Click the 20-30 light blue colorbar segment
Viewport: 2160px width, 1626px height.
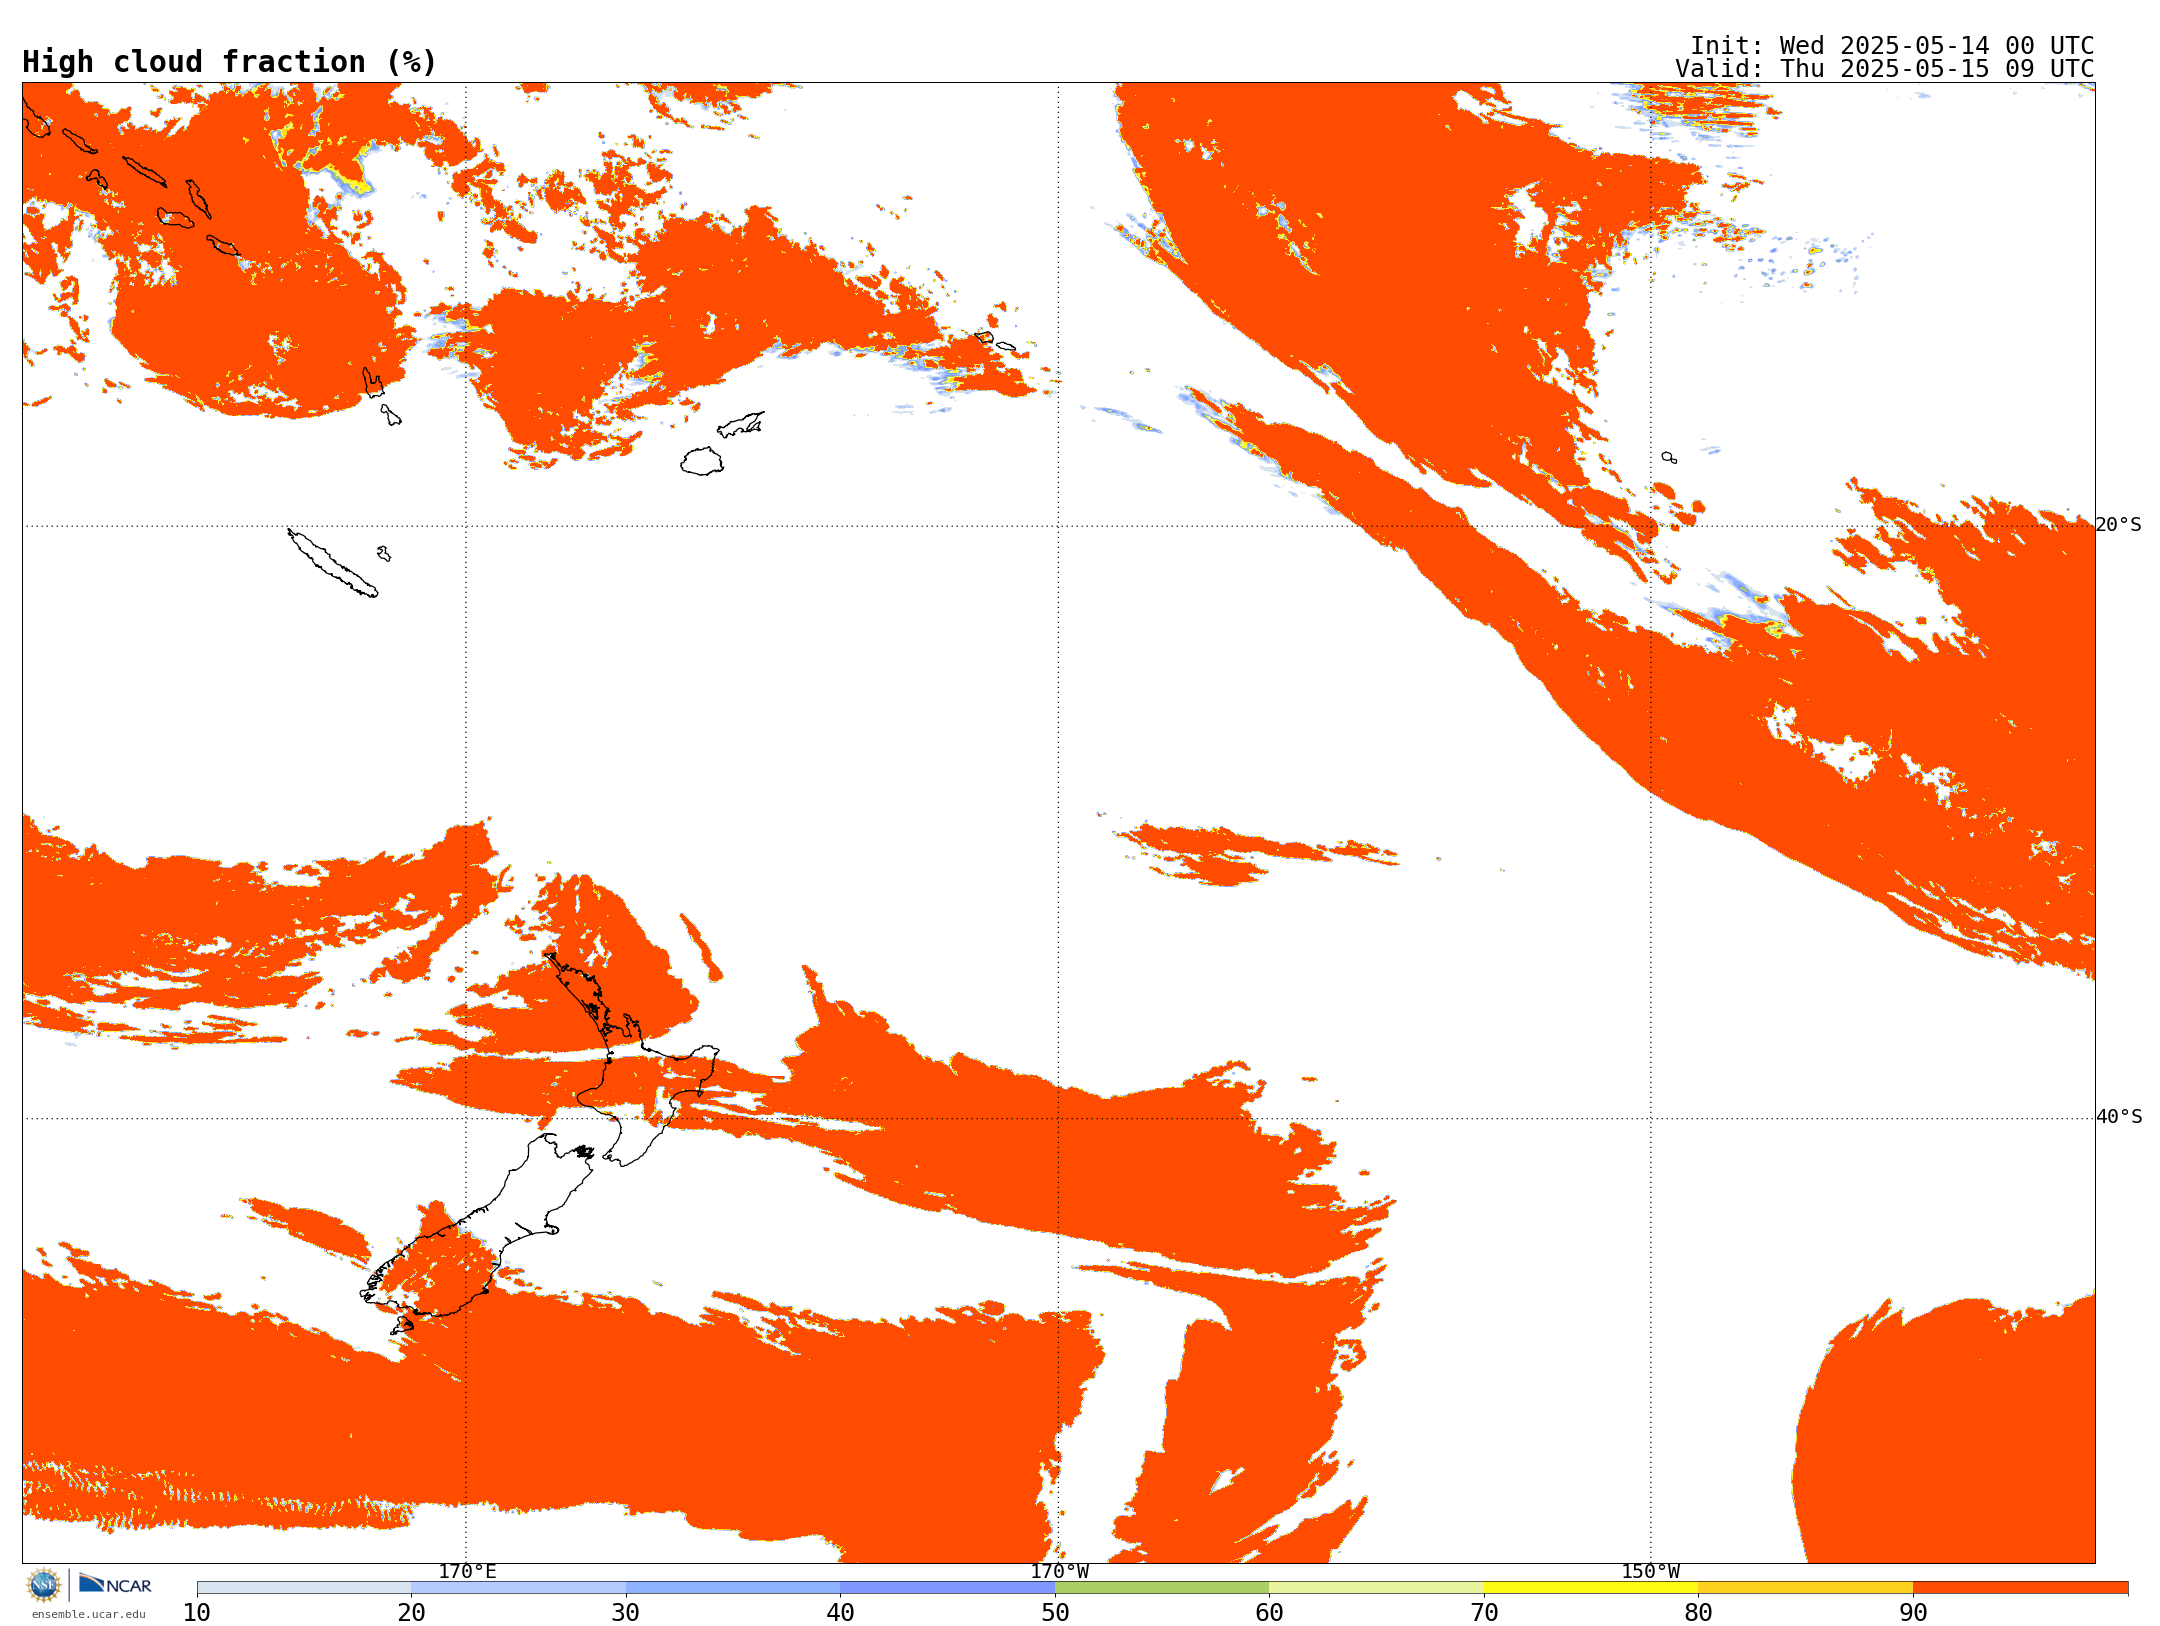click(518, 1588)
